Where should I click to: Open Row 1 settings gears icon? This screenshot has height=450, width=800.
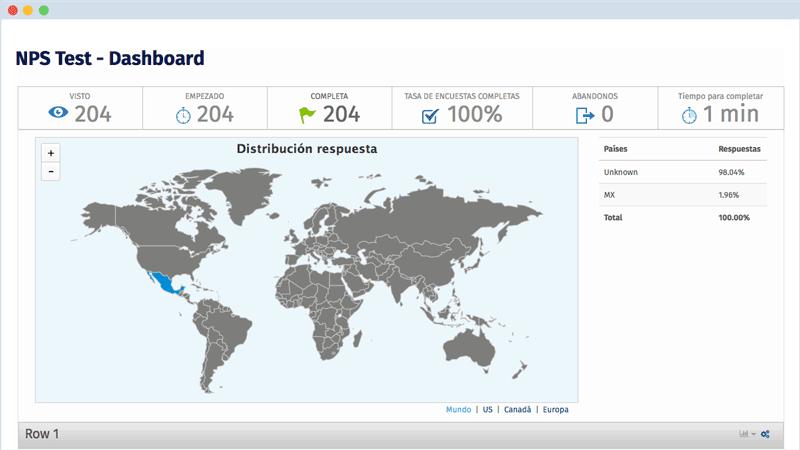pyautogui.click(x=765, y=434)
